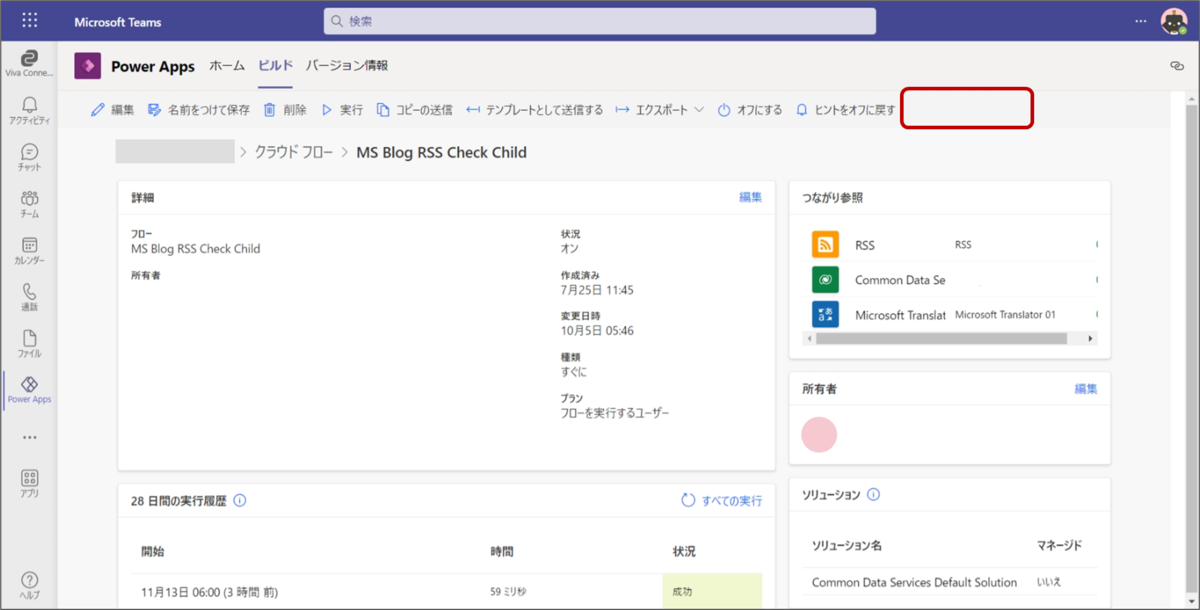Click the search box at top
Viewport: 1200px width, 610px height.
(x=600, y=21)
